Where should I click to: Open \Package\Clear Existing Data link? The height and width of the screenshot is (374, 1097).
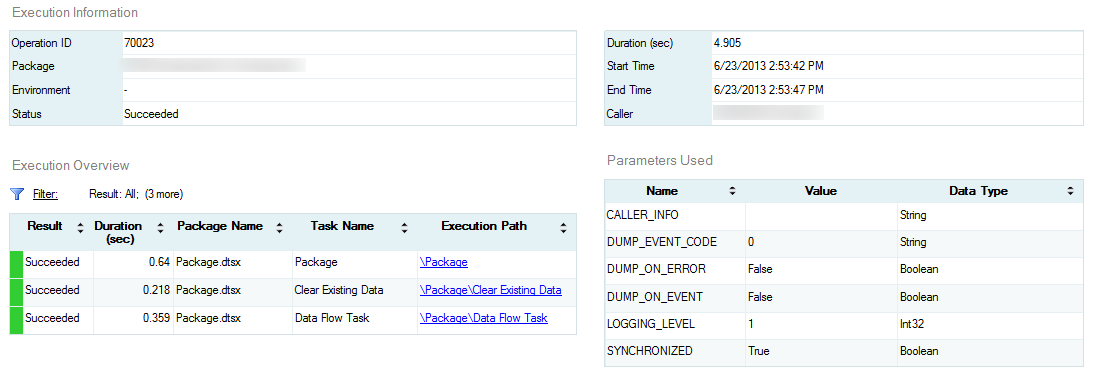[490, 290]
